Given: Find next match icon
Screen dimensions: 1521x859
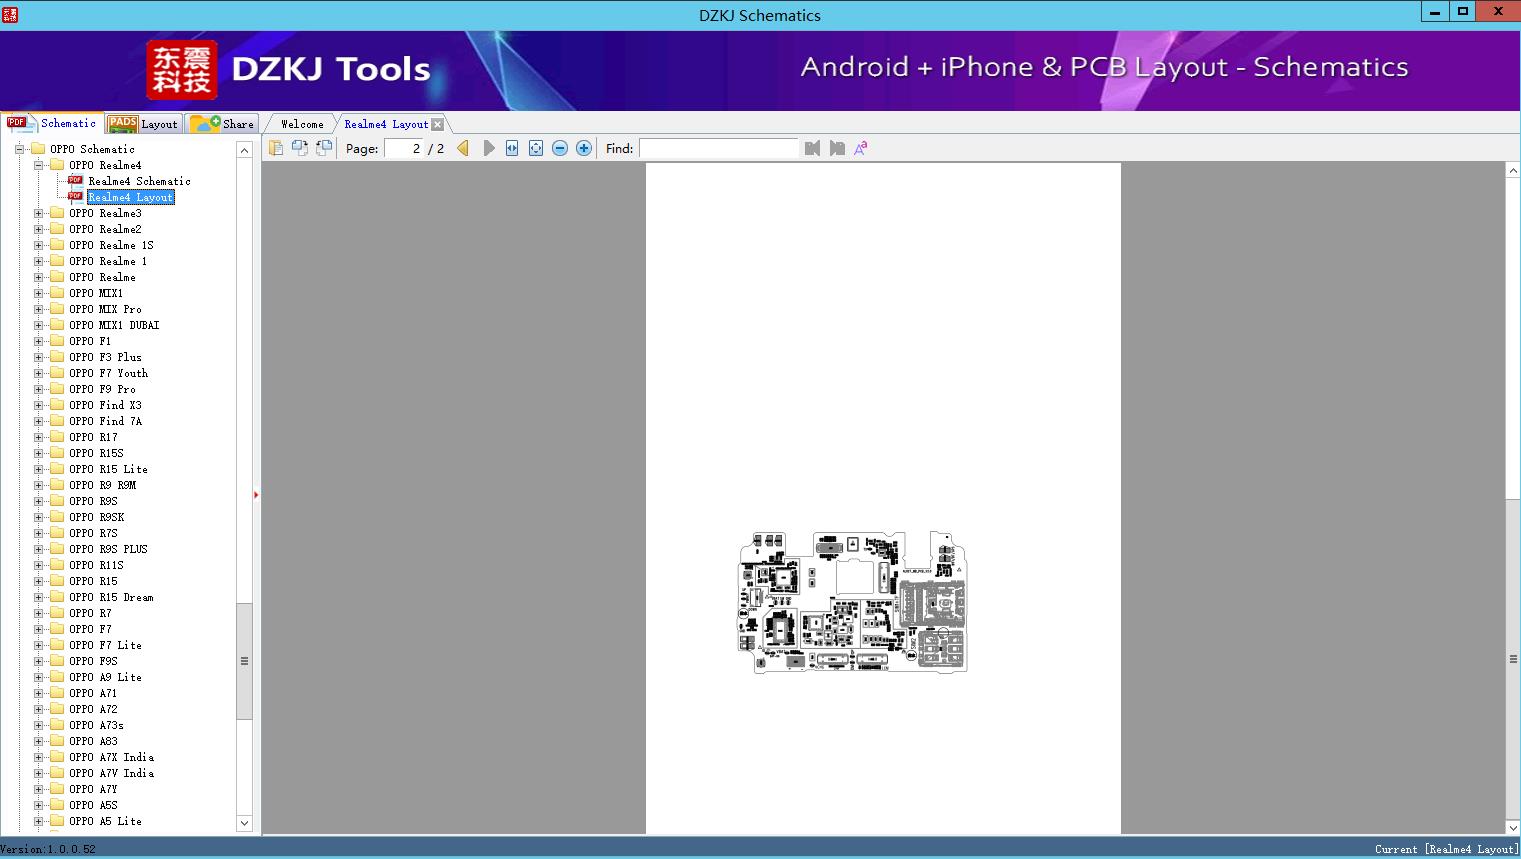Looking at the screenshot, I should (837, 148).
